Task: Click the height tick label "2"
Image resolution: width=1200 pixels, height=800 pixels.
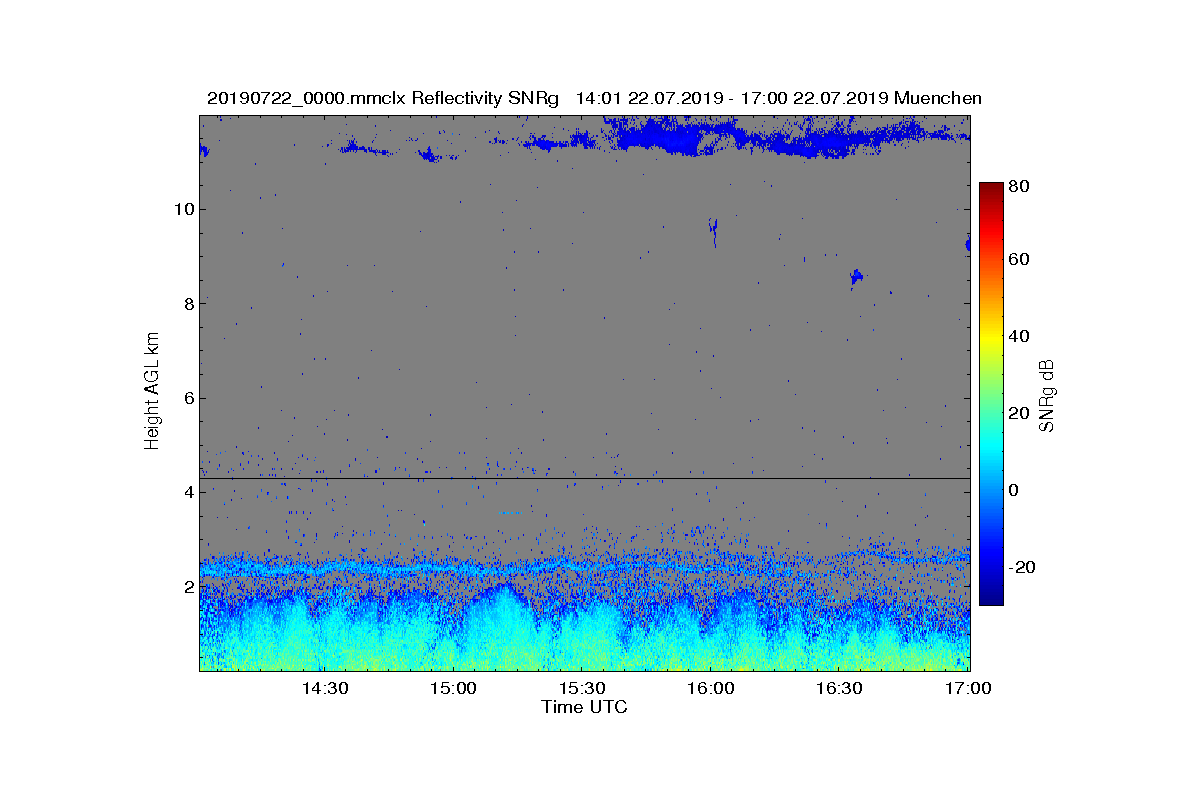Action: click(x=188, y=586)
